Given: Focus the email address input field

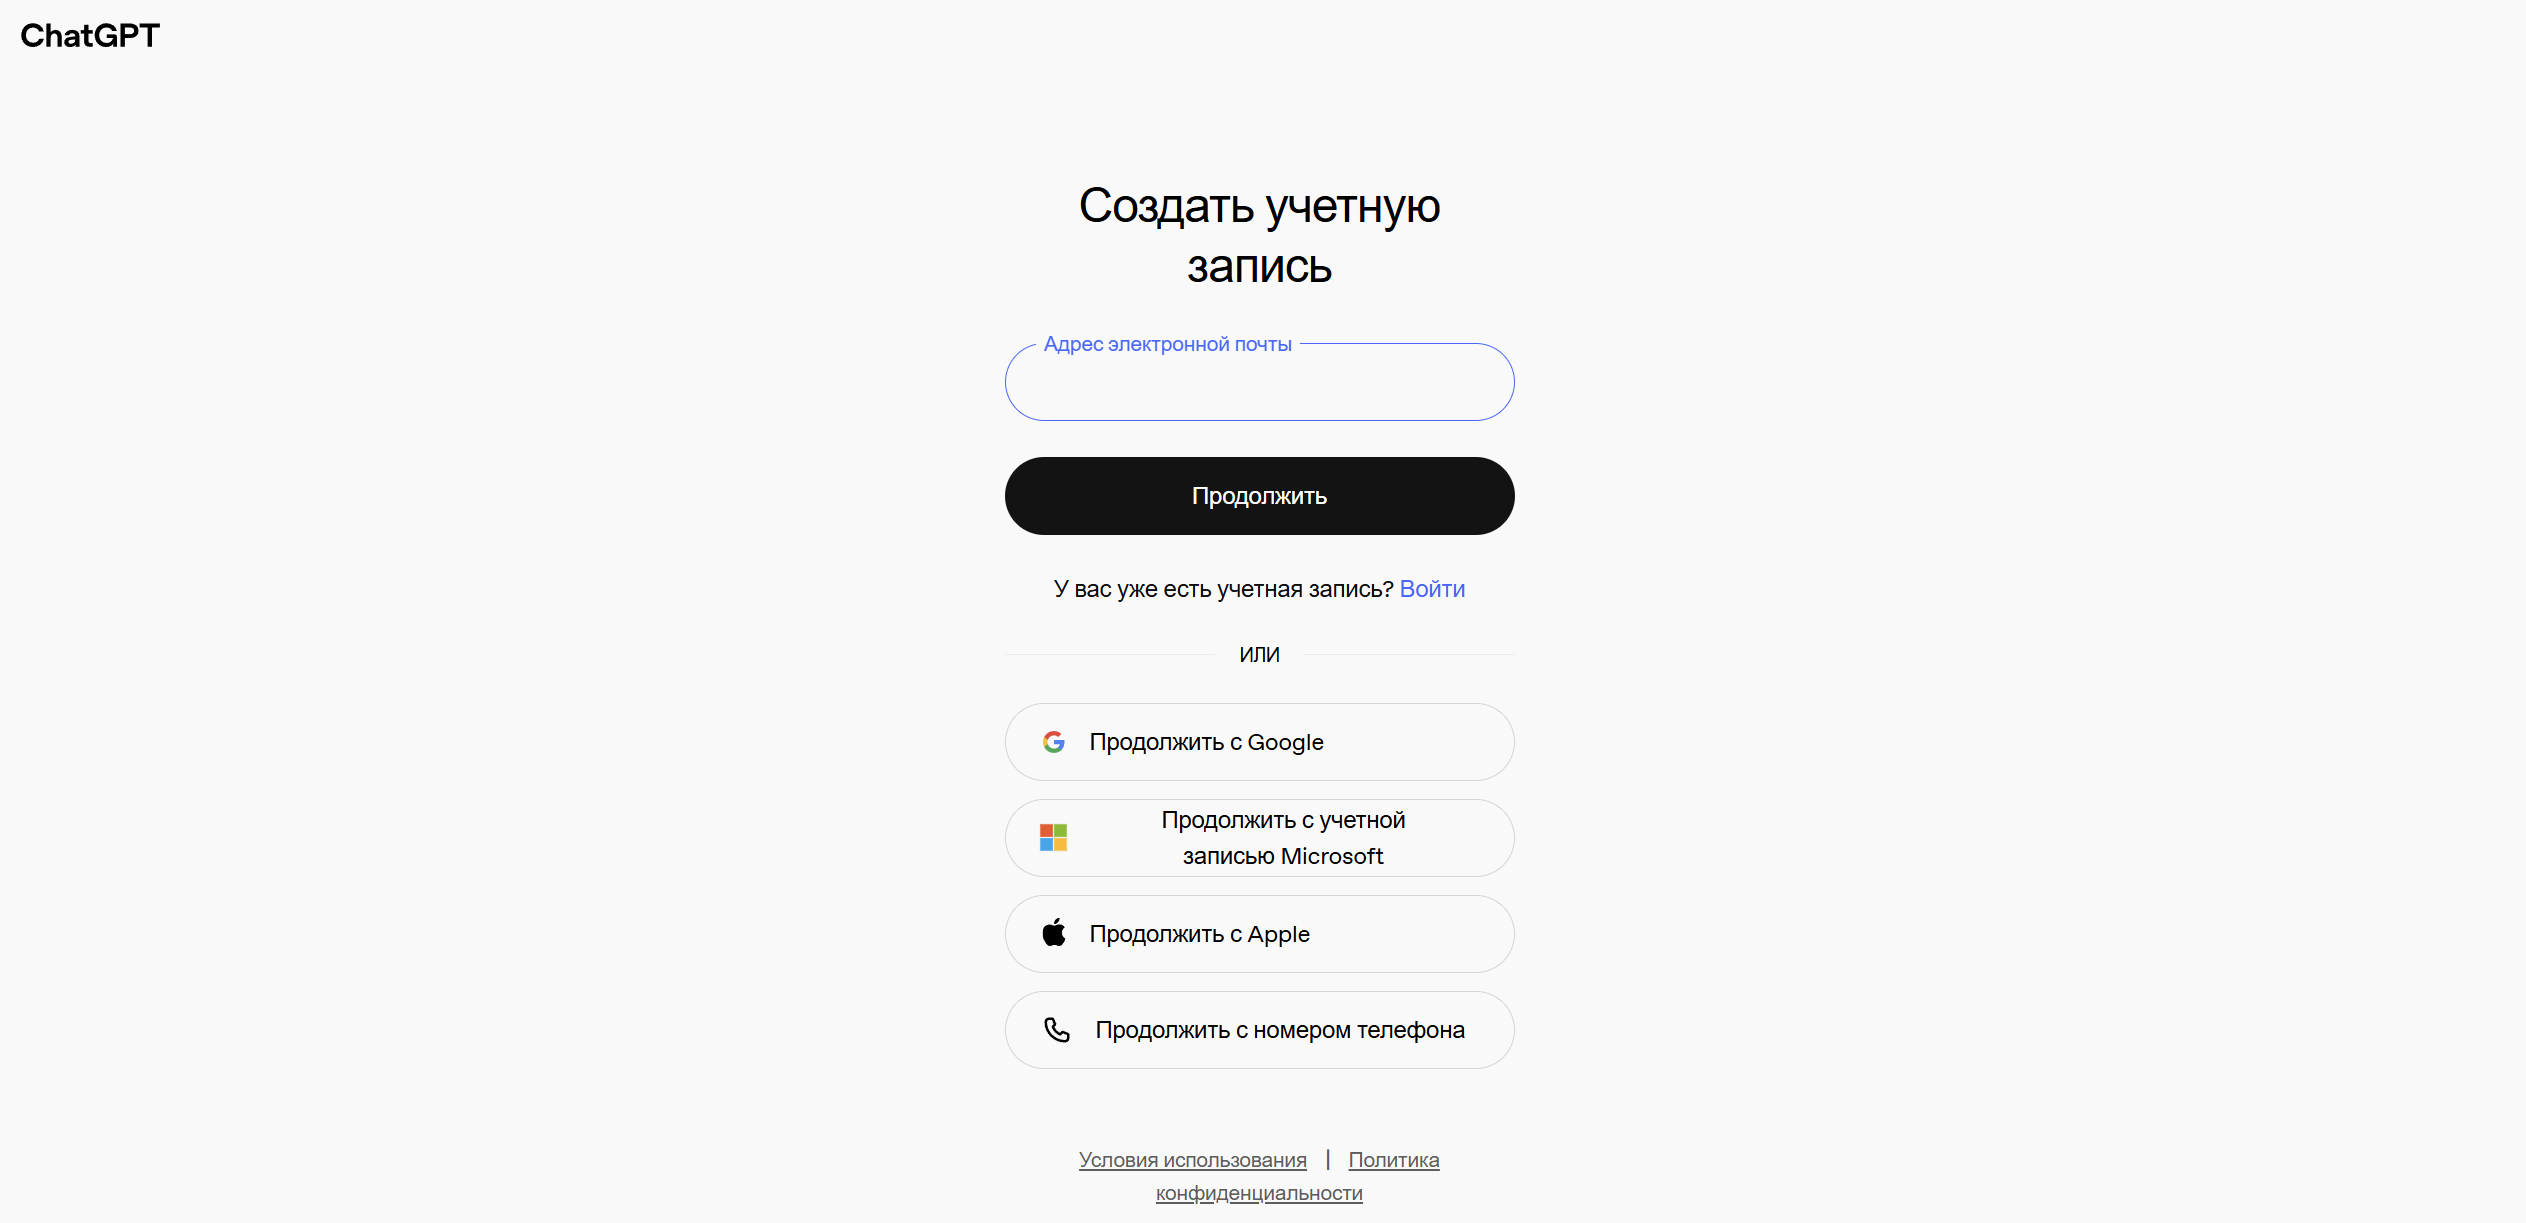Looking at the screenshot, I should (1259, 382).
